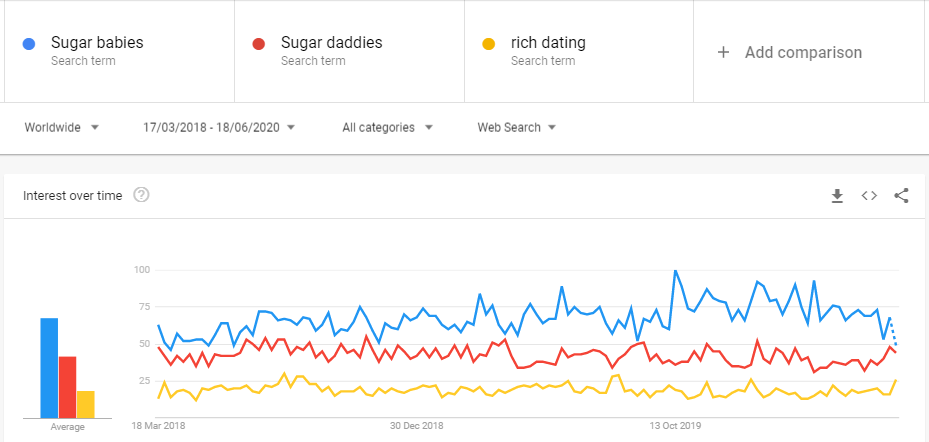Expand the Web Search type dropdown

[x=516, y=127]
